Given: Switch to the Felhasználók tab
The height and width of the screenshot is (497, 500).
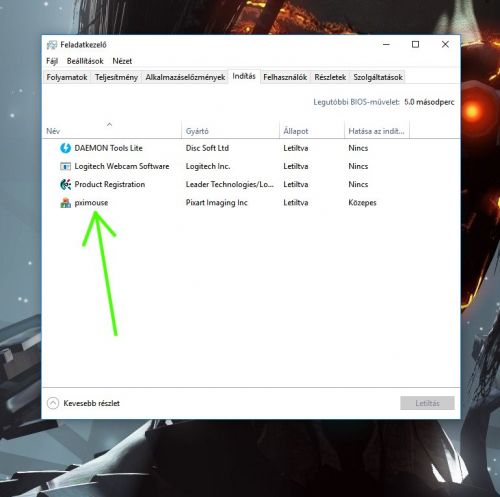Looking at the screenshot, I should (x=285, y=77).
